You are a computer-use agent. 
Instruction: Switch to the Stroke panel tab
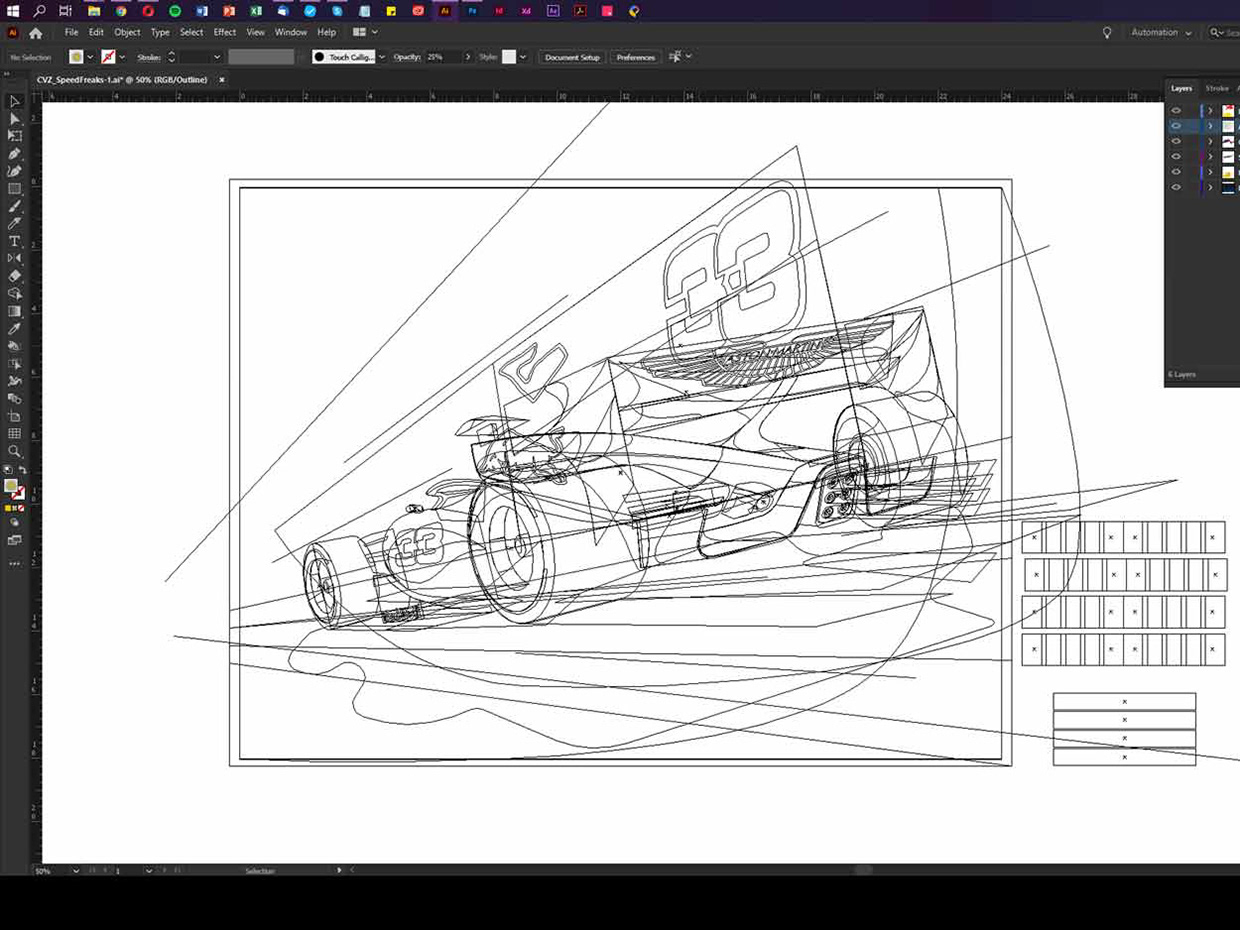(x=1217, y=89)
